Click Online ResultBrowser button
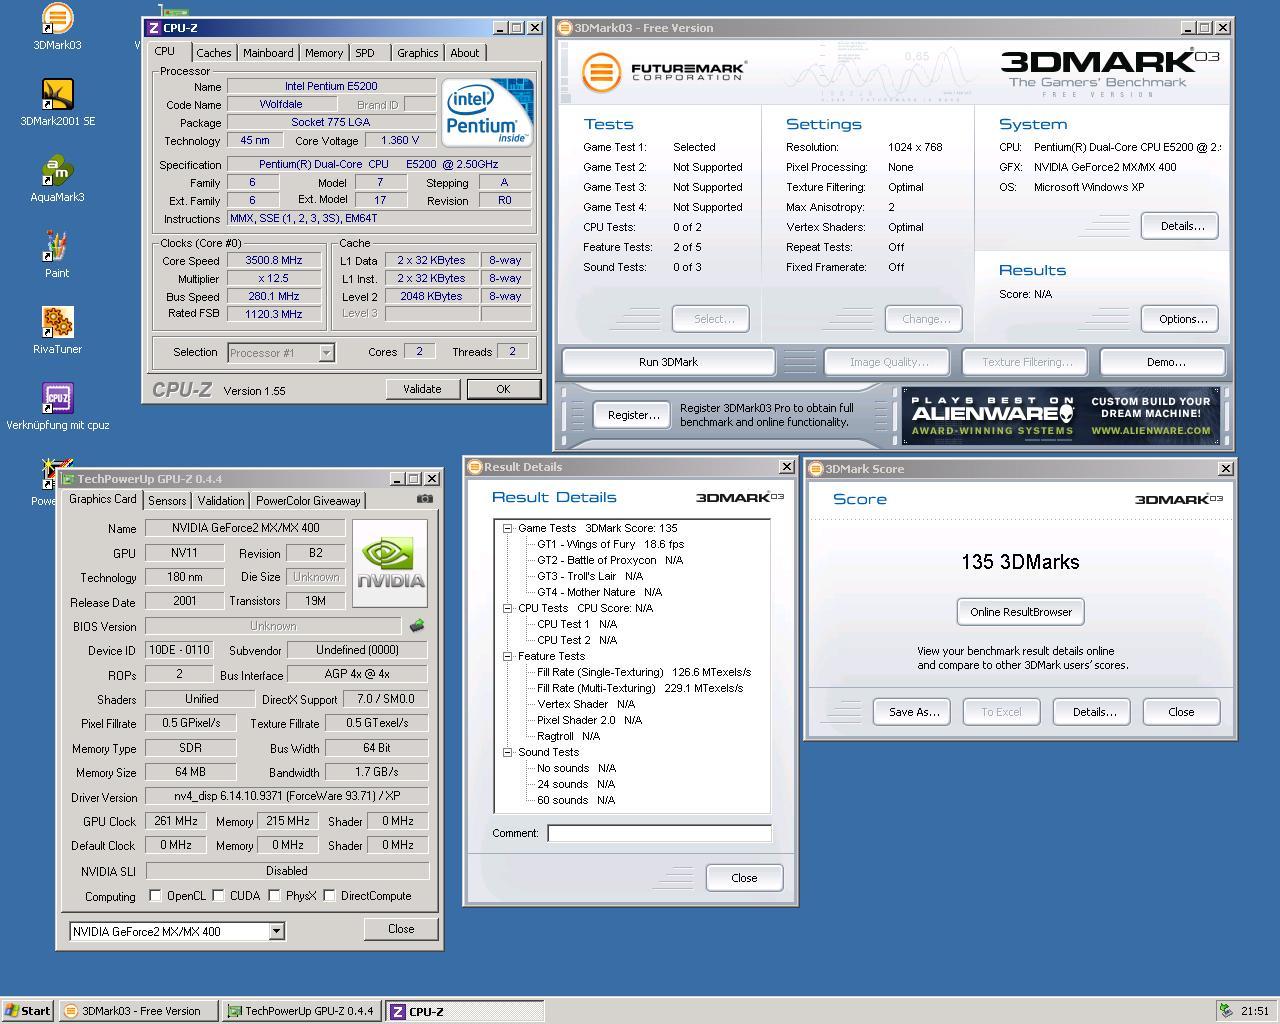This screenshot has width=1280, height=1024. coord(1020,612)
